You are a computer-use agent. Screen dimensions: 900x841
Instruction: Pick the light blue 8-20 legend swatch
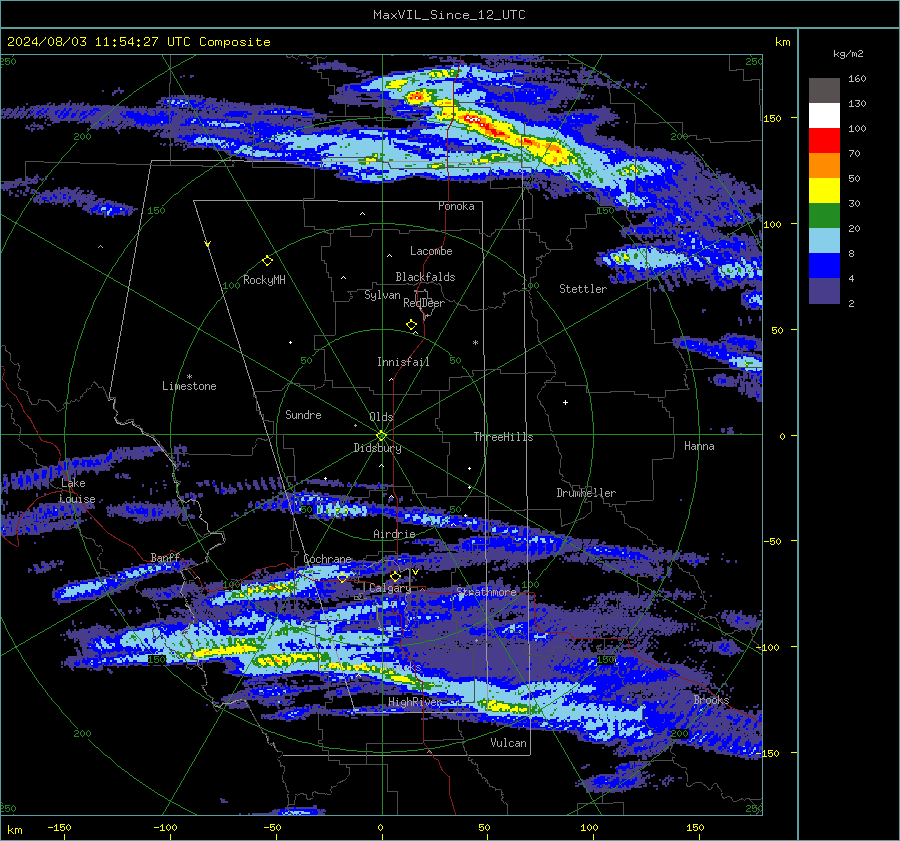click(824, 241)
